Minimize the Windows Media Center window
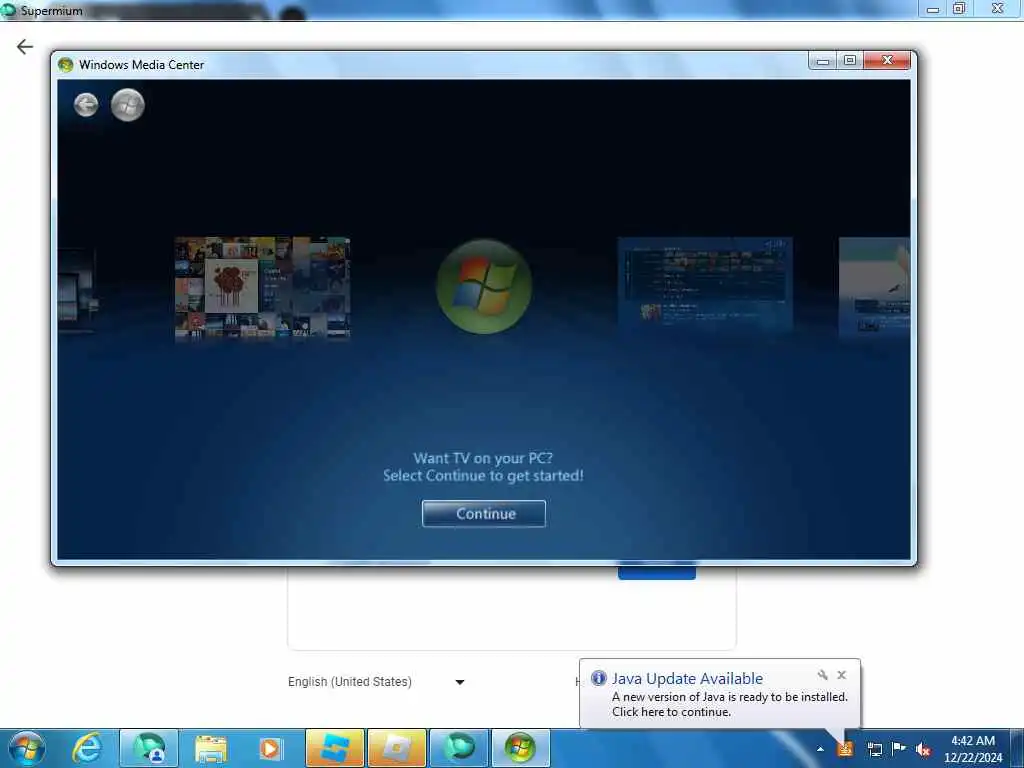This screenshot has height=768, width=1024. pyautogui.click(x=823, y=61)
